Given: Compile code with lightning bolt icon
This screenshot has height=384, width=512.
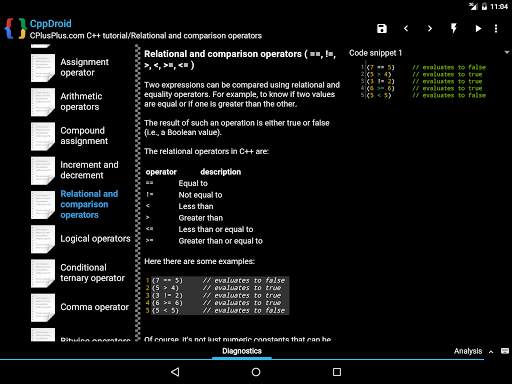Looking at the screenshot, I should (454, 29).
